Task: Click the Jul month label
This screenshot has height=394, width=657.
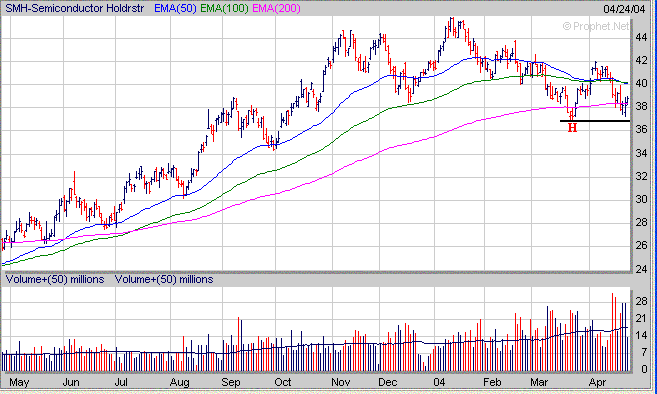Action: click(x=121, y=382)
